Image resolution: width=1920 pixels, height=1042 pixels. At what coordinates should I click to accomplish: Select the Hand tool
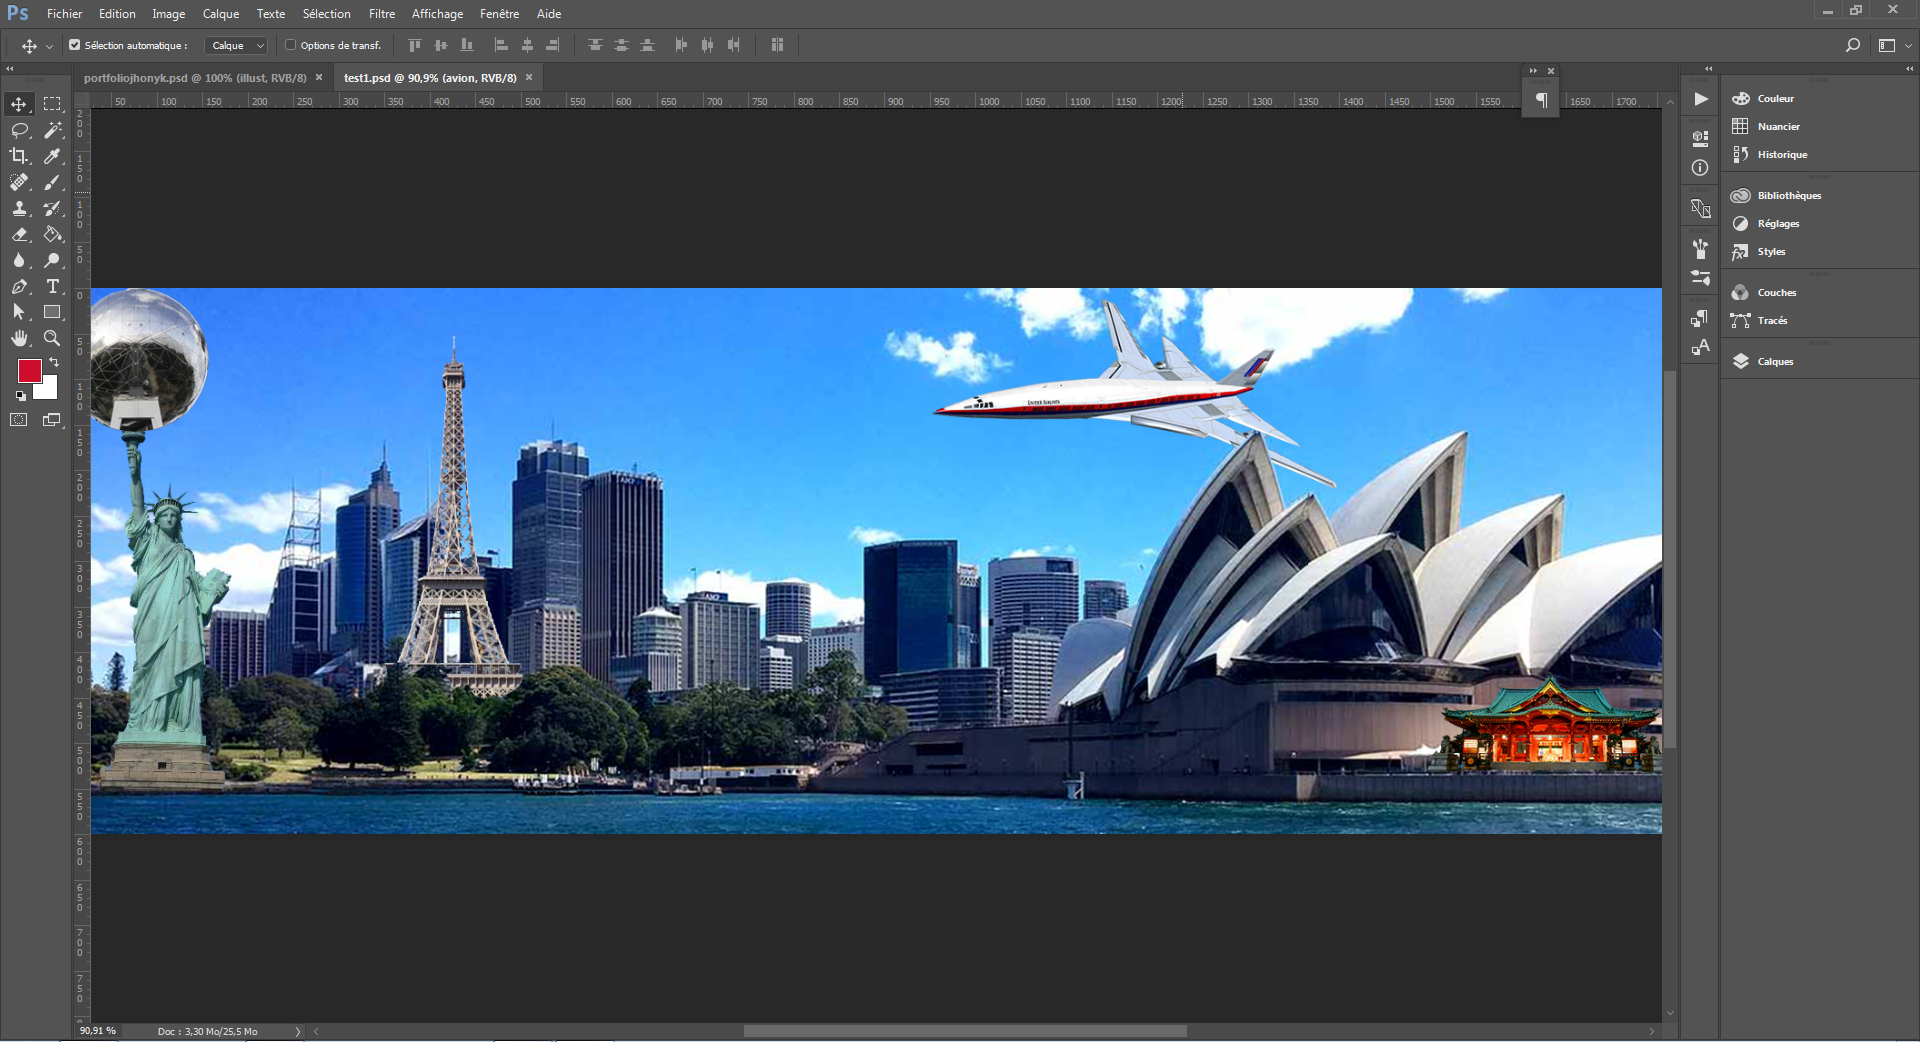pyautogui.click(x=19, y=338)
